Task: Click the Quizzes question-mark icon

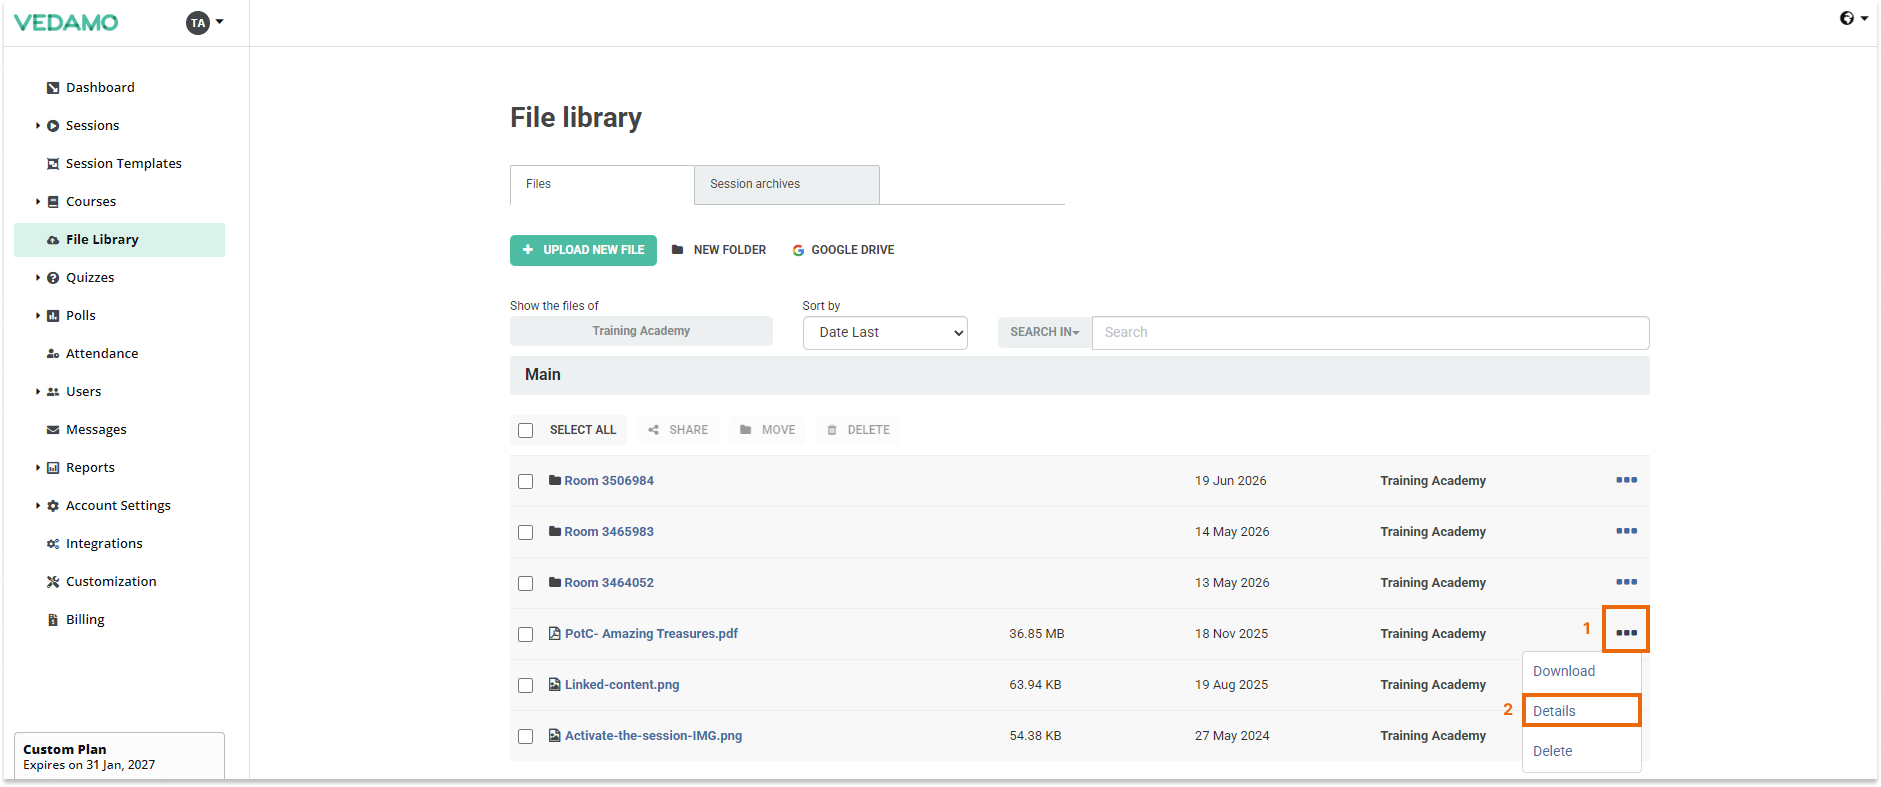Action: pos(53,278)
